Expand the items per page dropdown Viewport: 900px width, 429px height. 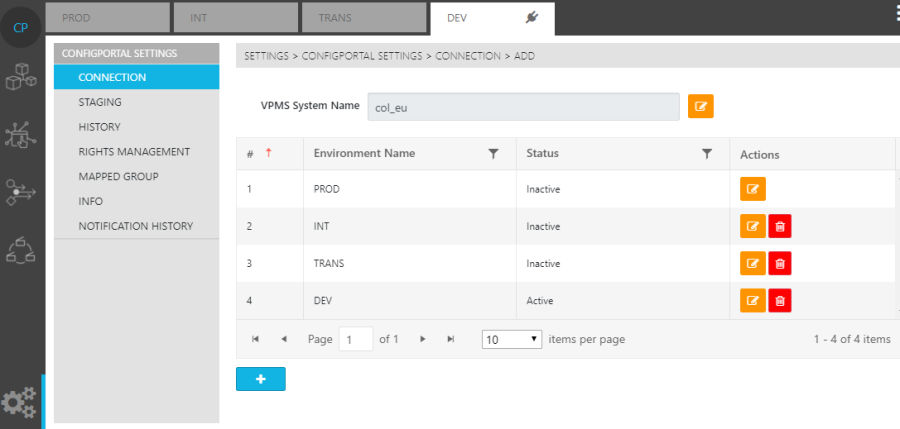[x=512, y=340]
